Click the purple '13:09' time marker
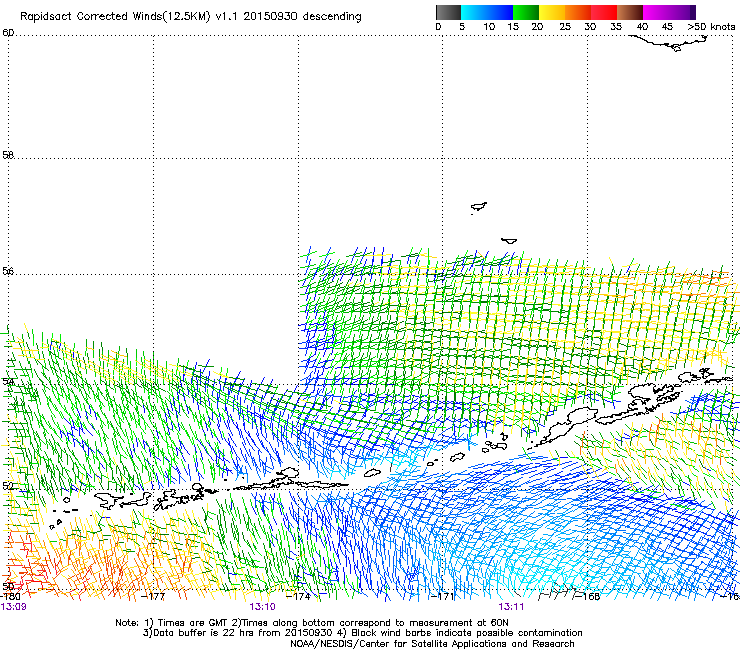The height and width of the screenshot is (650, 740). coord(13,607)
